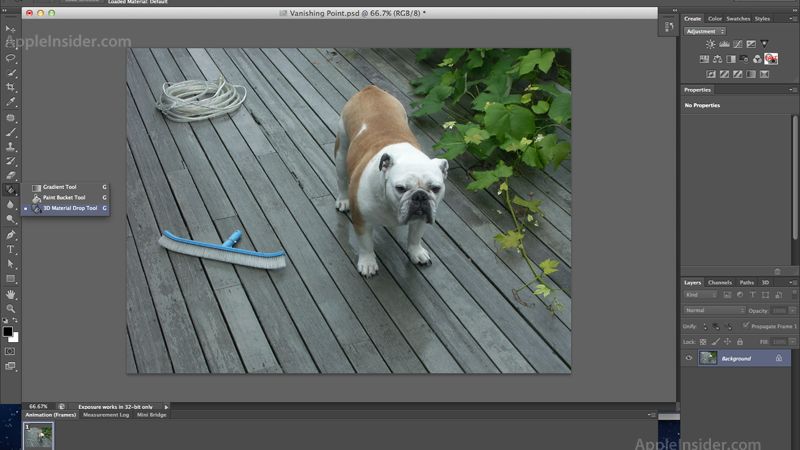Select the Eyedropper tool

tap(10, 102)
